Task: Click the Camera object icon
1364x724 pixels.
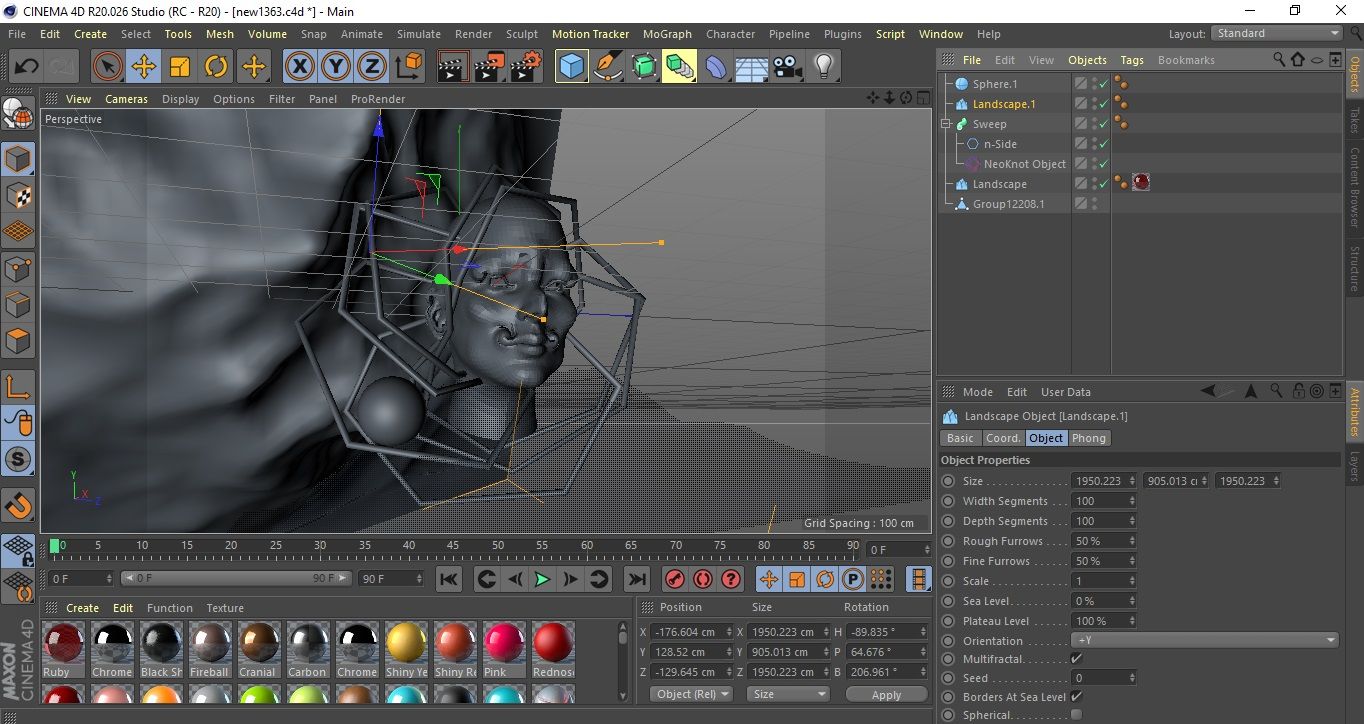Action: tap(787, 67)
